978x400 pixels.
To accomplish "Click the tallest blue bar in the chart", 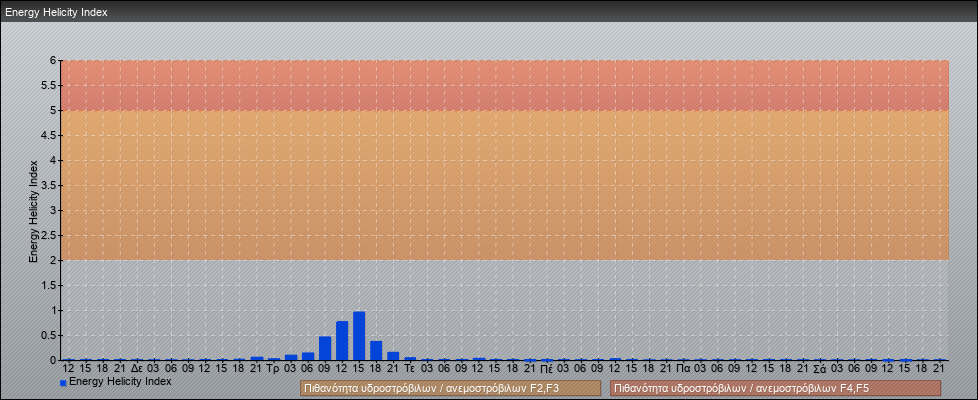I will [x=359, y=336].
